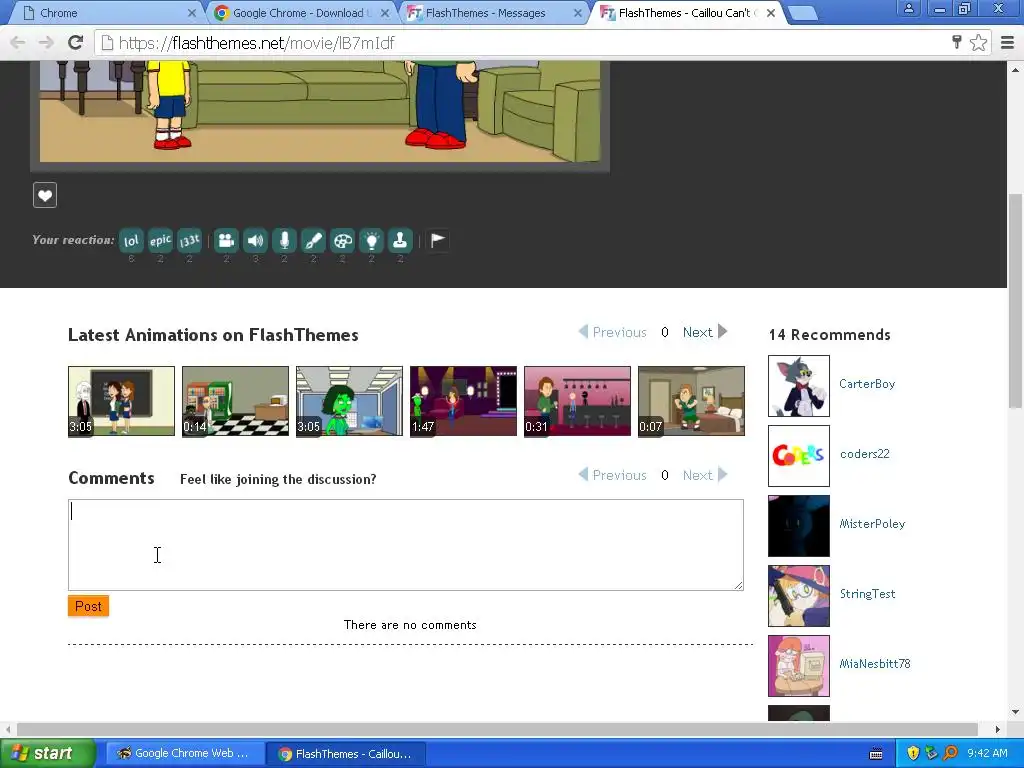React with the epic badge
Viewport: 1024px width, 768px height.
(x=160, y=240)
